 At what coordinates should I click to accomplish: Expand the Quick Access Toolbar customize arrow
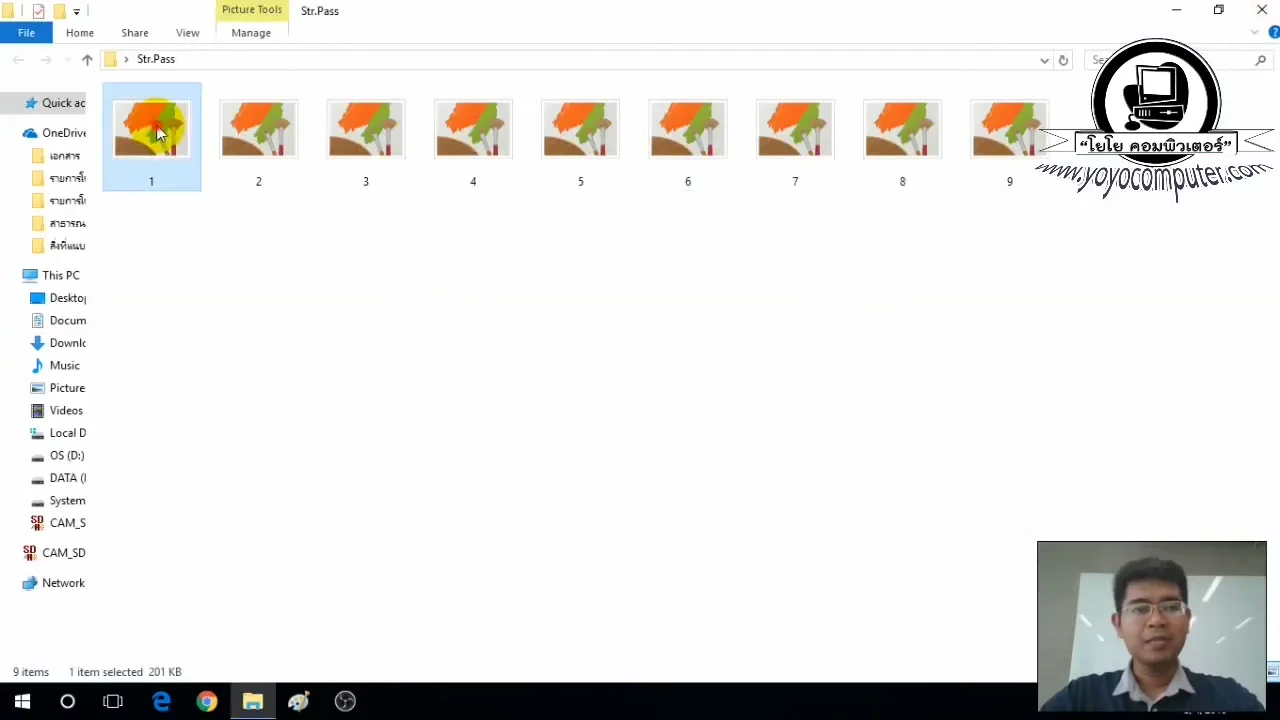pyautogui.click(x=76, y=11)
